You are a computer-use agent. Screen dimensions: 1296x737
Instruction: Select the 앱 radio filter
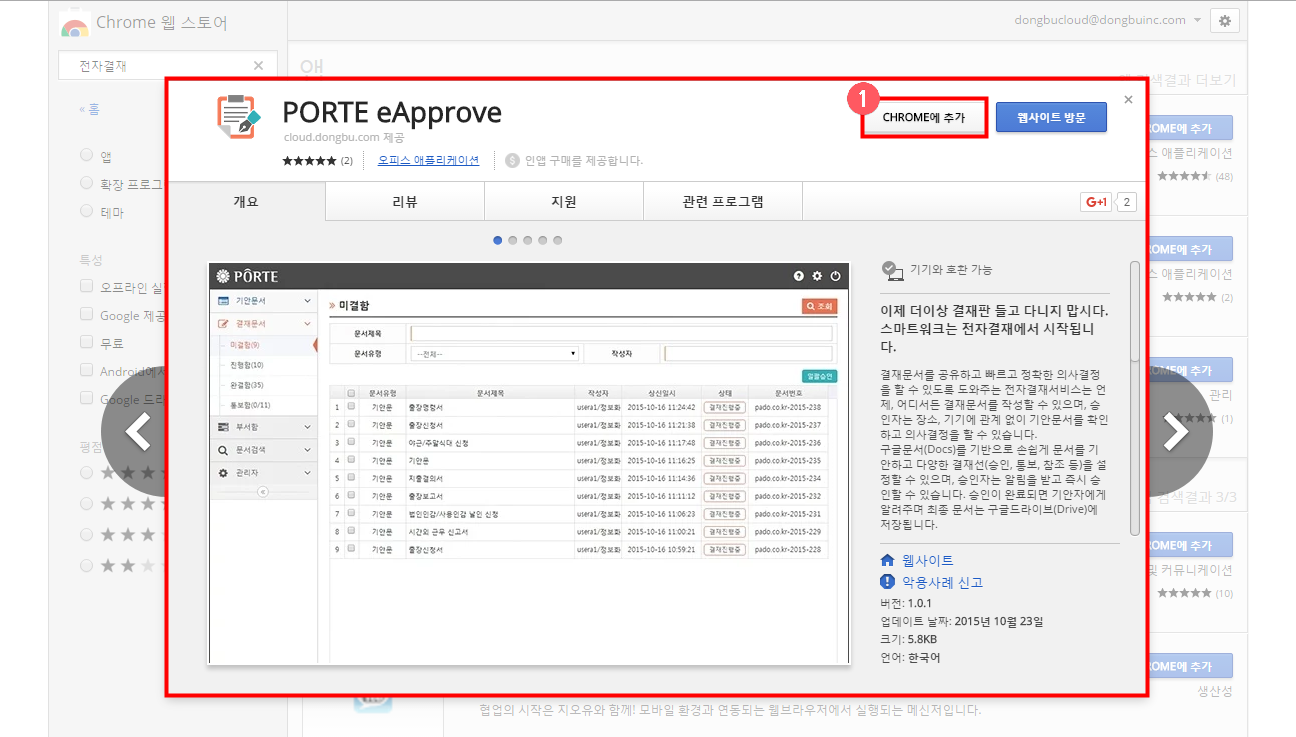(x=87, y=155)
